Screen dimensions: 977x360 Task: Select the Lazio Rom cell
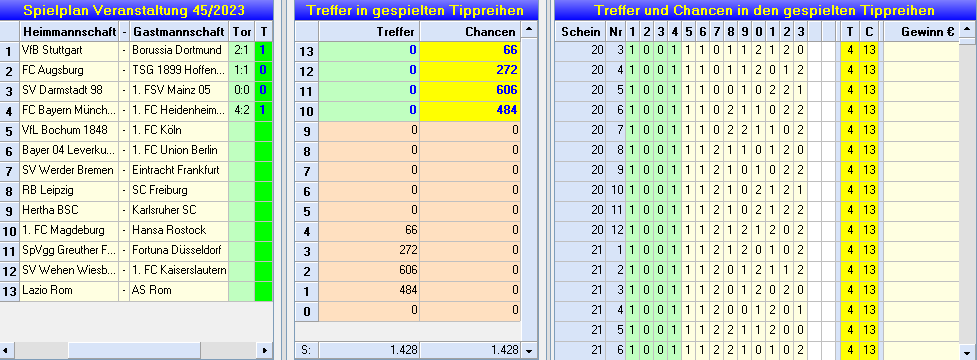pyautogui.click(x=69, y=290)
